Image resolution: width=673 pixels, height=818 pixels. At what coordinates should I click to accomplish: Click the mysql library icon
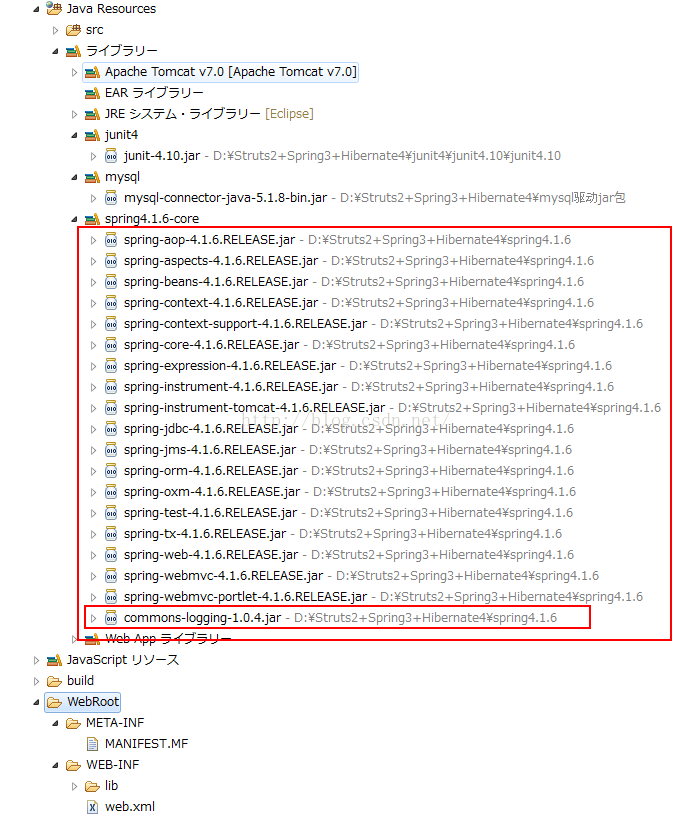coord(92,177)
